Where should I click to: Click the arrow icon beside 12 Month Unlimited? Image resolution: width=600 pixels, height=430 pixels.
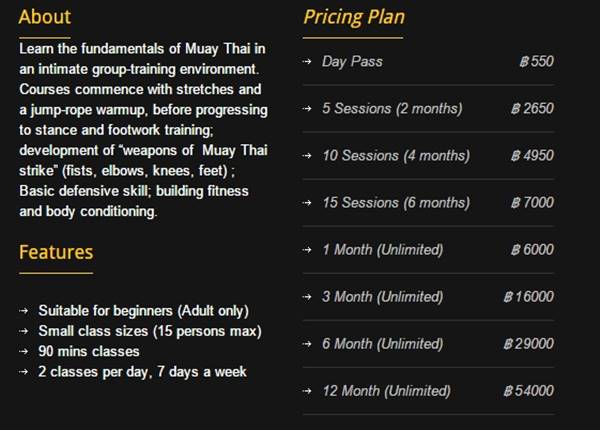(x=307, y=391)
